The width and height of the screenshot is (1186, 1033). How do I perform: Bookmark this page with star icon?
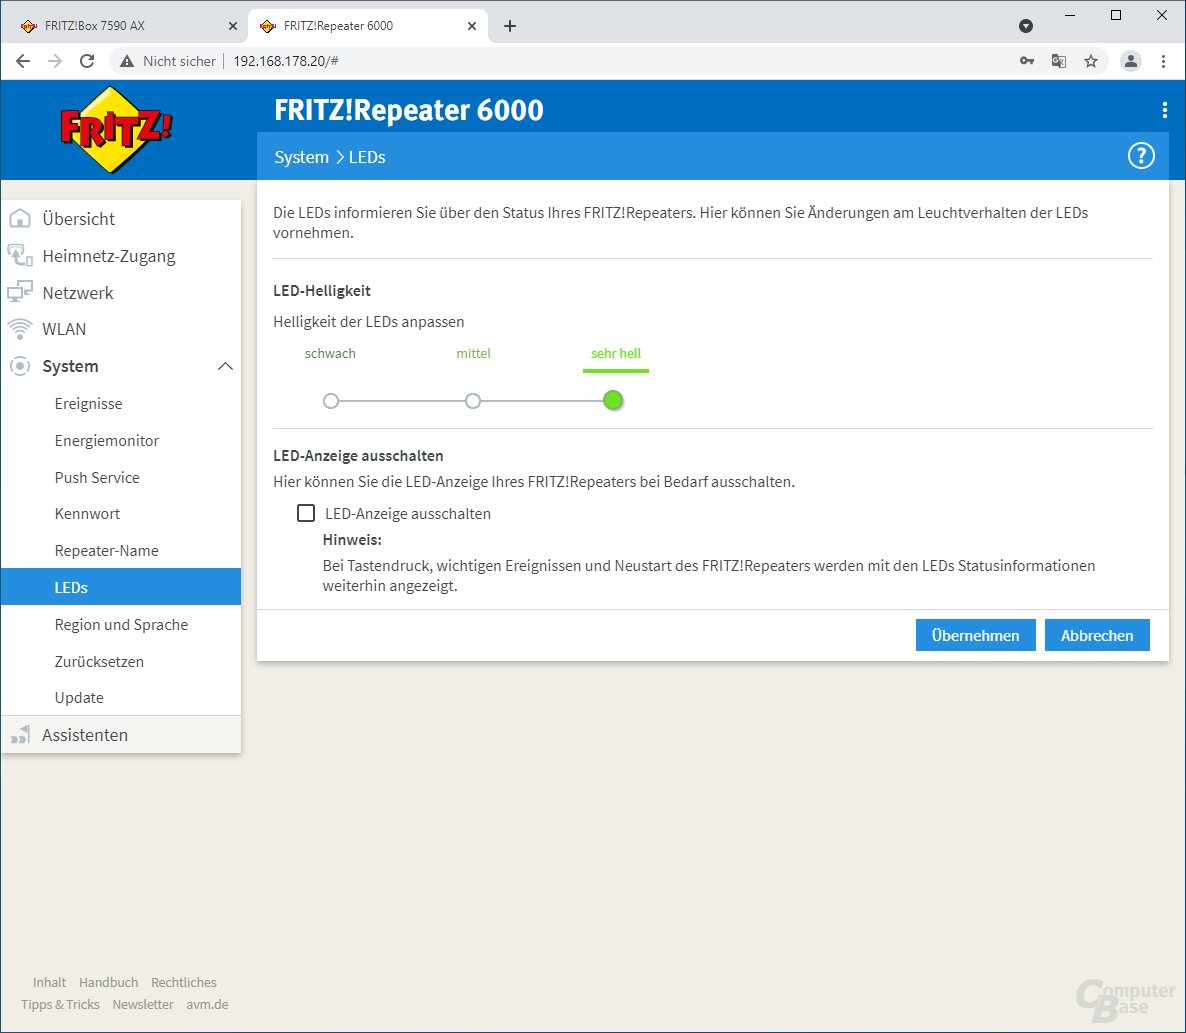pyautogui.click(x=1091, y=61)
